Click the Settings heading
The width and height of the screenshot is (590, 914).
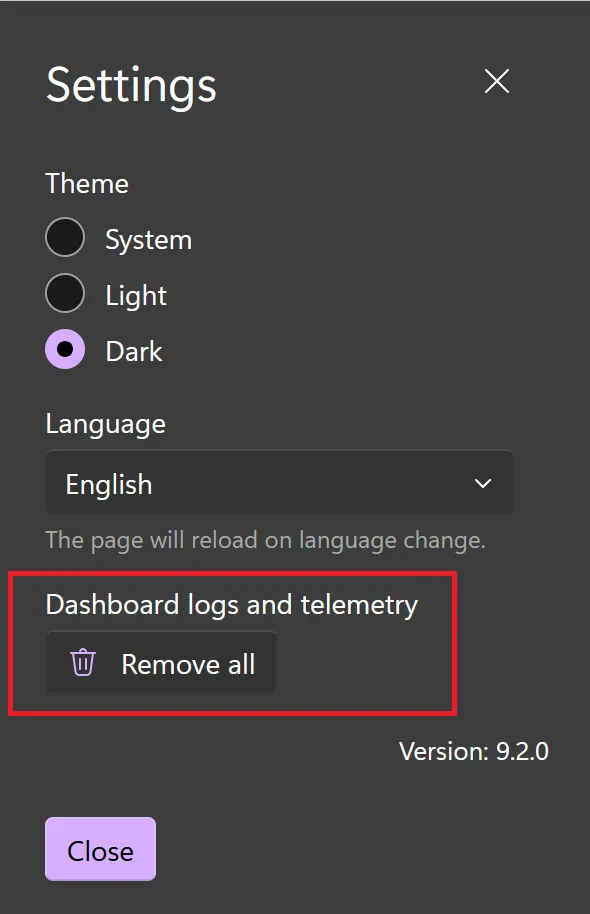(130, 85)
